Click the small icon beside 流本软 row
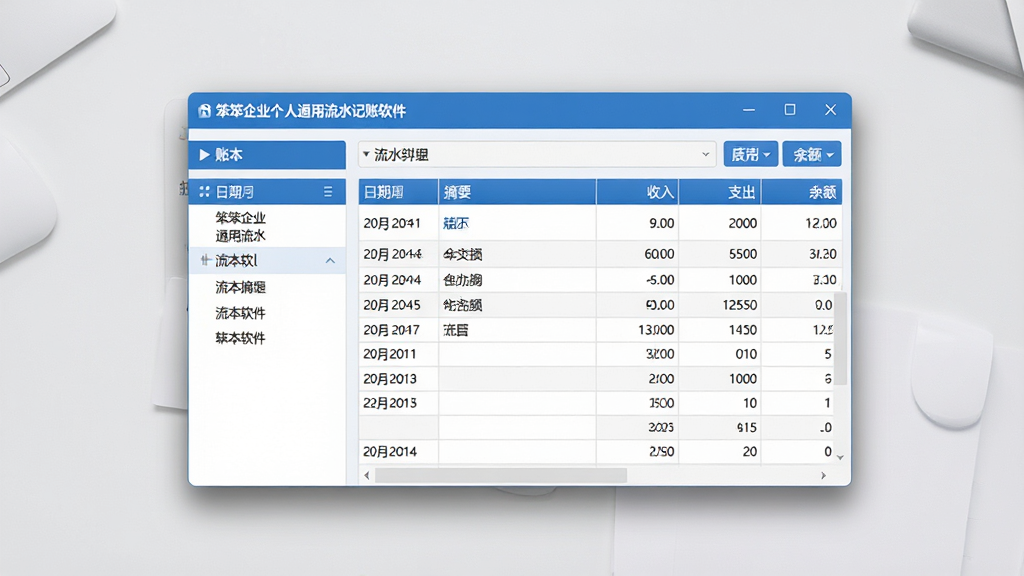 [x=205, y=261]
